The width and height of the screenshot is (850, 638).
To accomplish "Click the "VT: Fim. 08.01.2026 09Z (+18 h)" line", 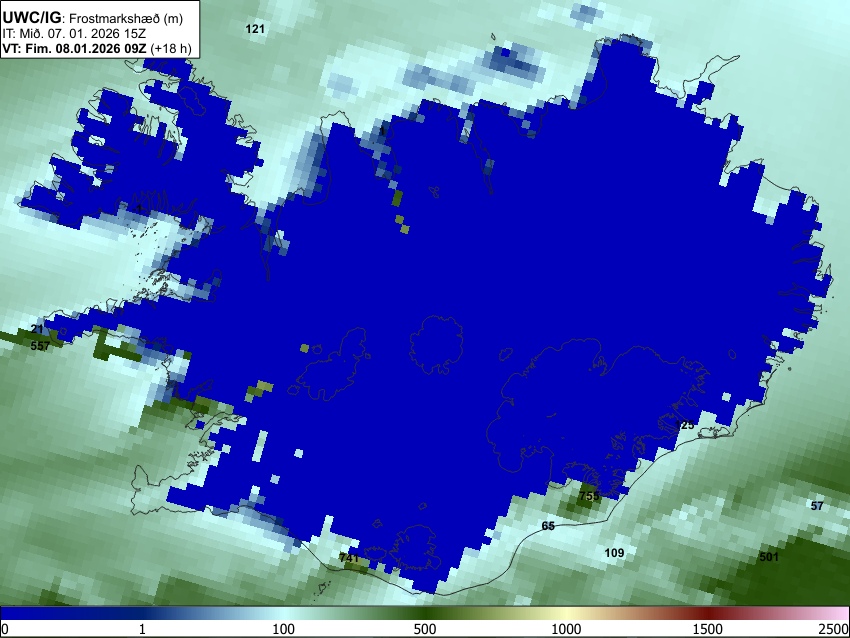I will point(97,48).
